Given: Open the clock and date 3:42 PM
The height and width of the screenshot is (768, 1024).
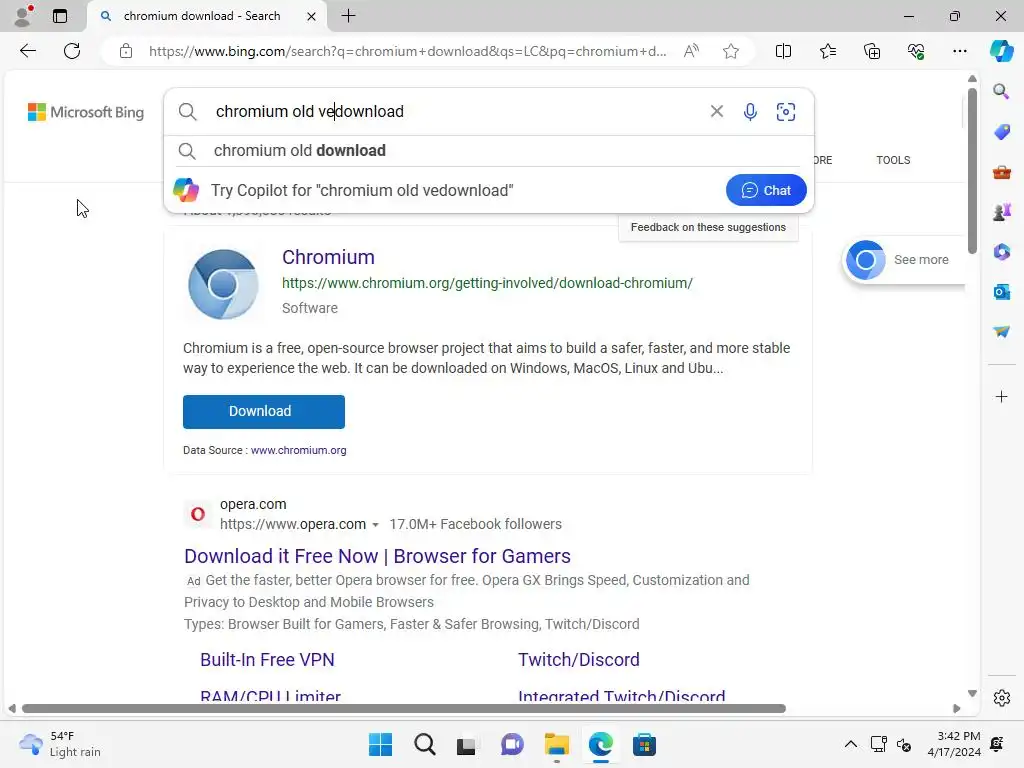Looking at the screenshot, I should tap(954, 744).
